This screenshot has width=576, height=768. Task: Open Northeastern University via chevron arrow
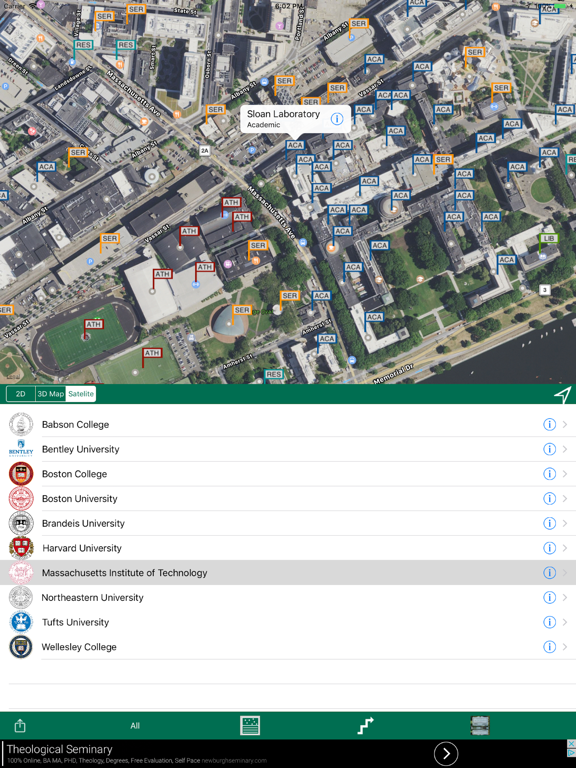coord(565,598)
